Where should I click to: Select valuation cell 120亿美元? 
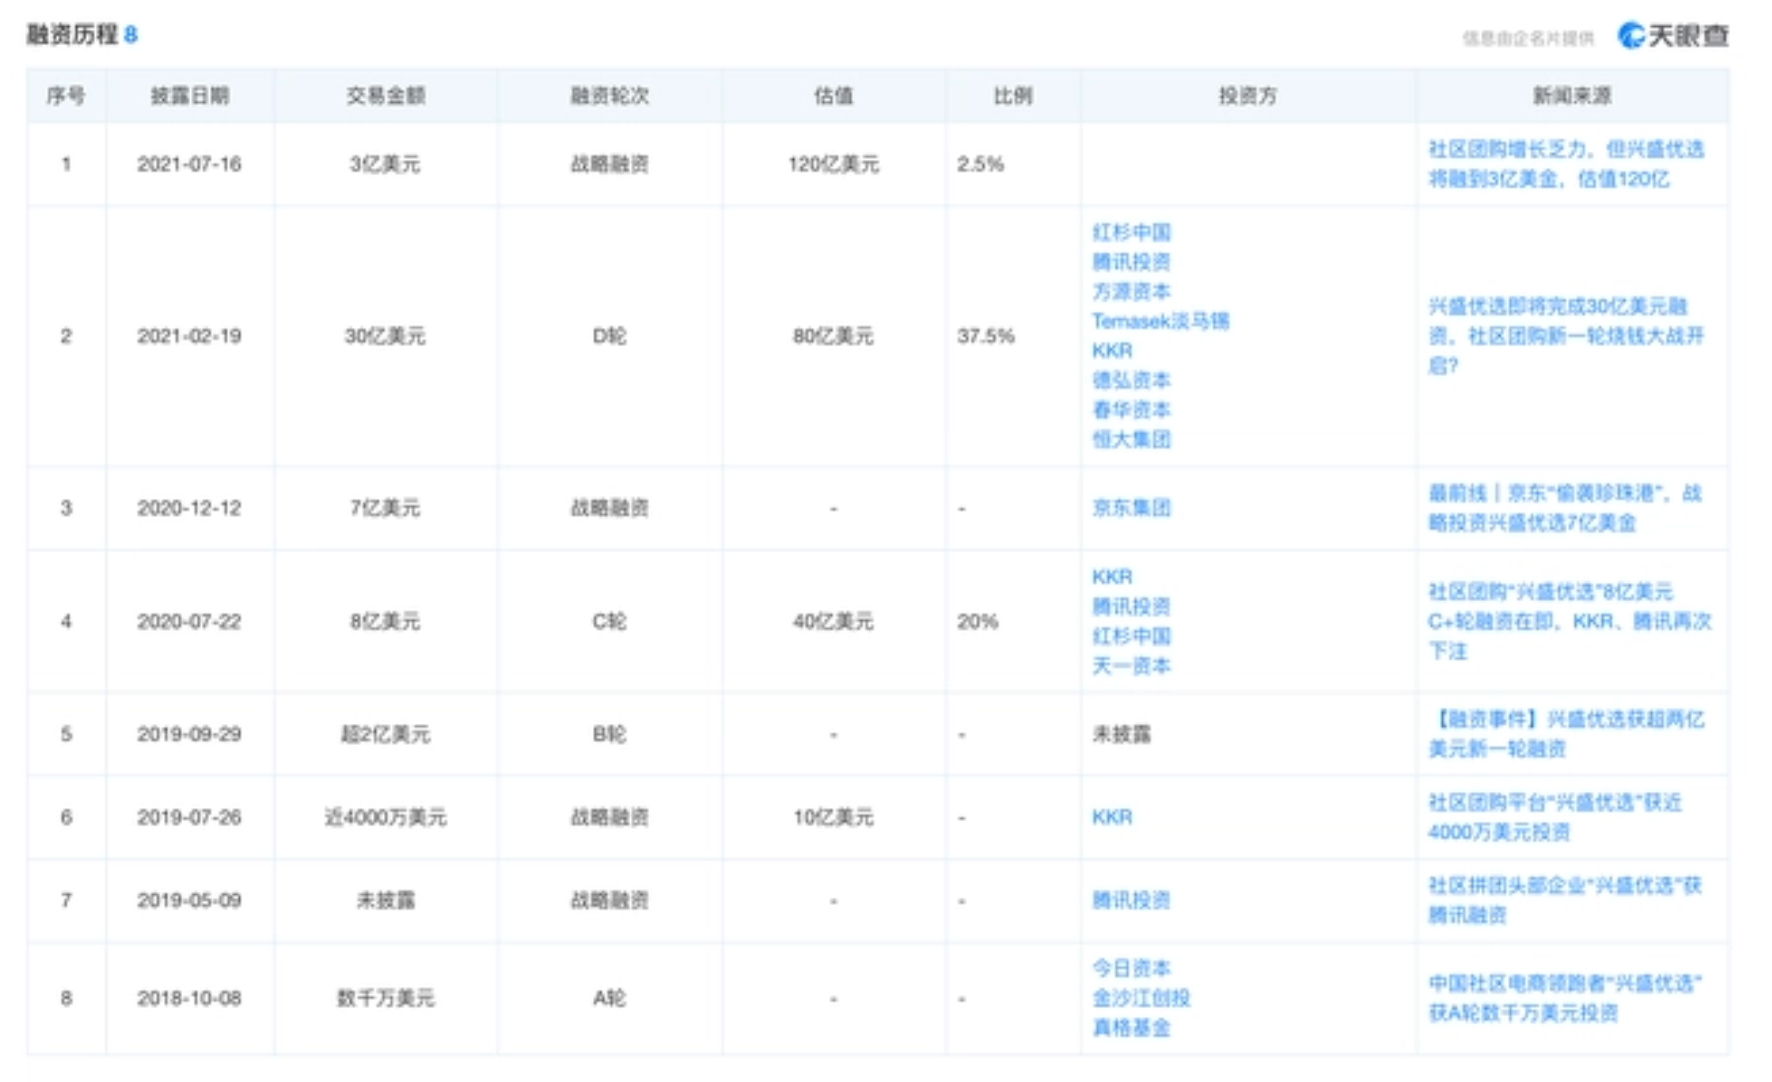[x=833, y=164]
